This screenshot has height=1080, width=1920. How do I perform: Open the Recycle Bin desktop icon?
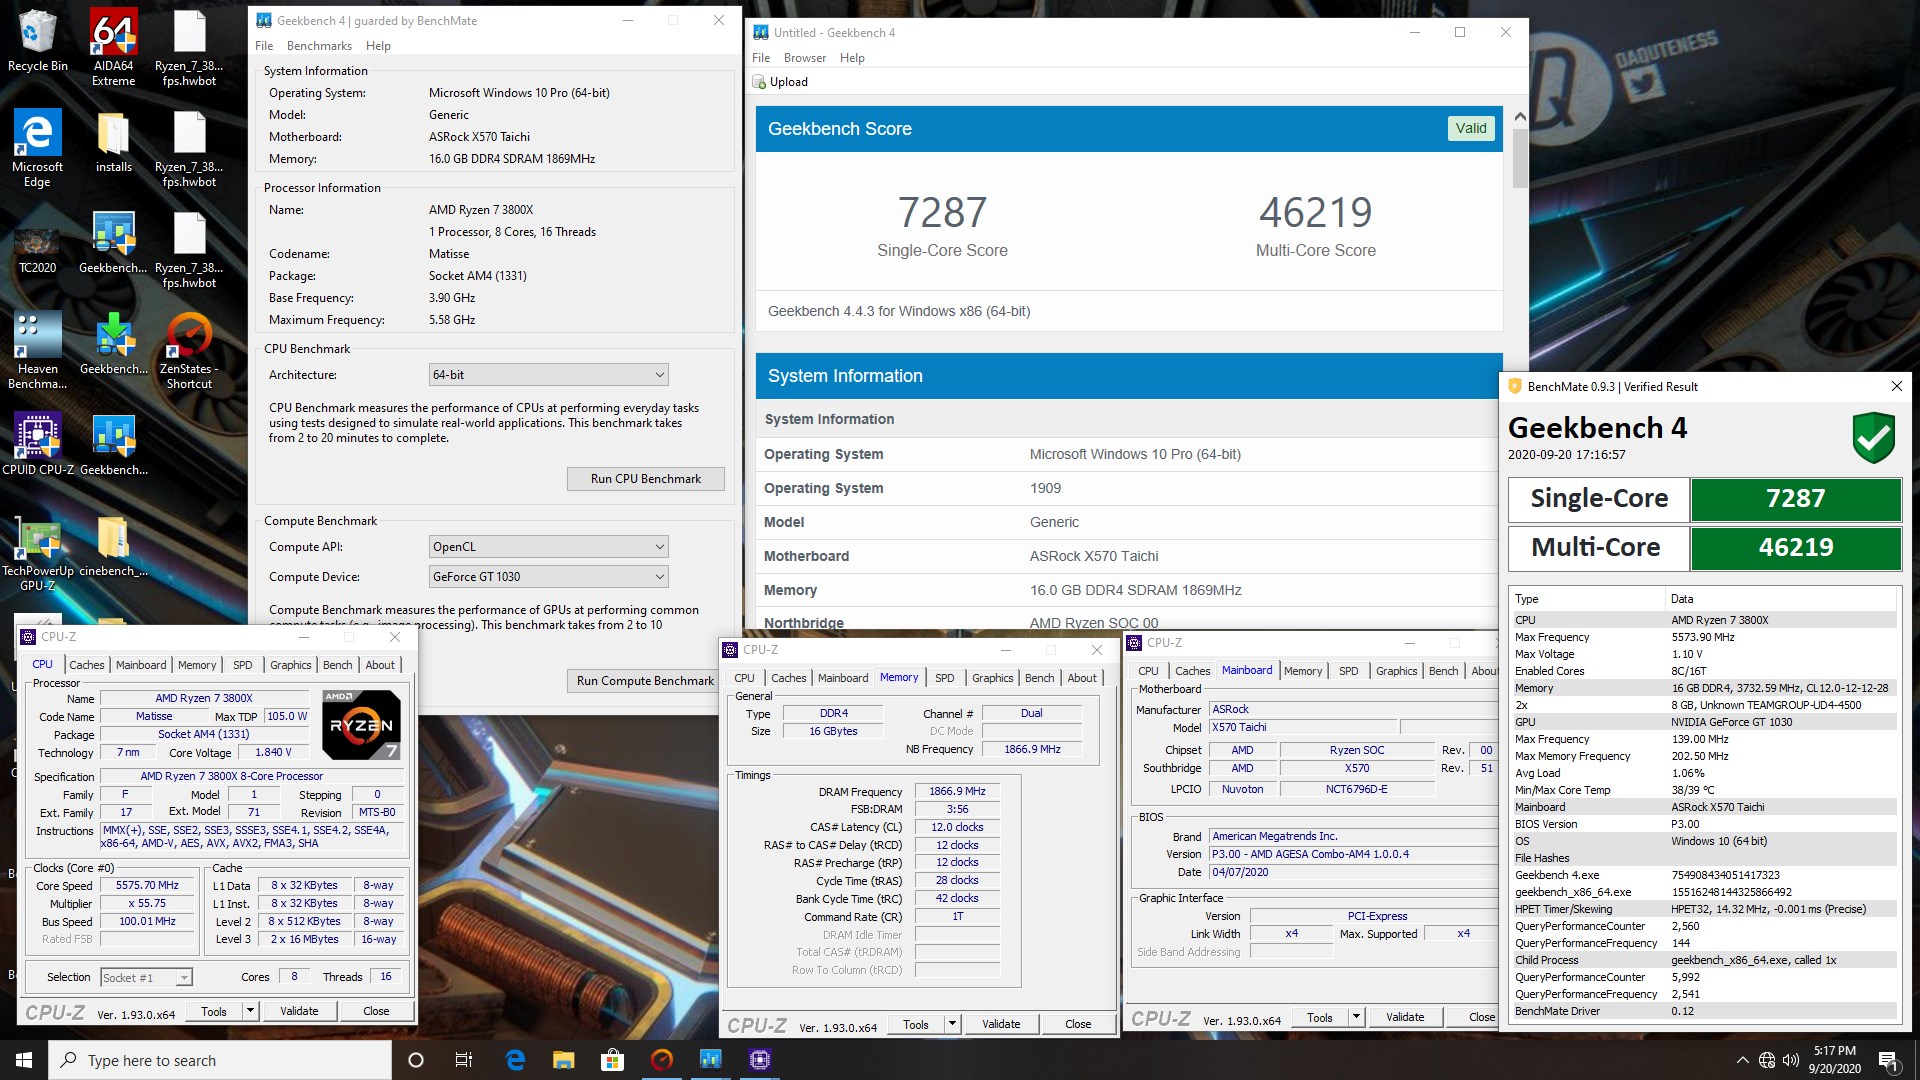(x=37, y=40)
